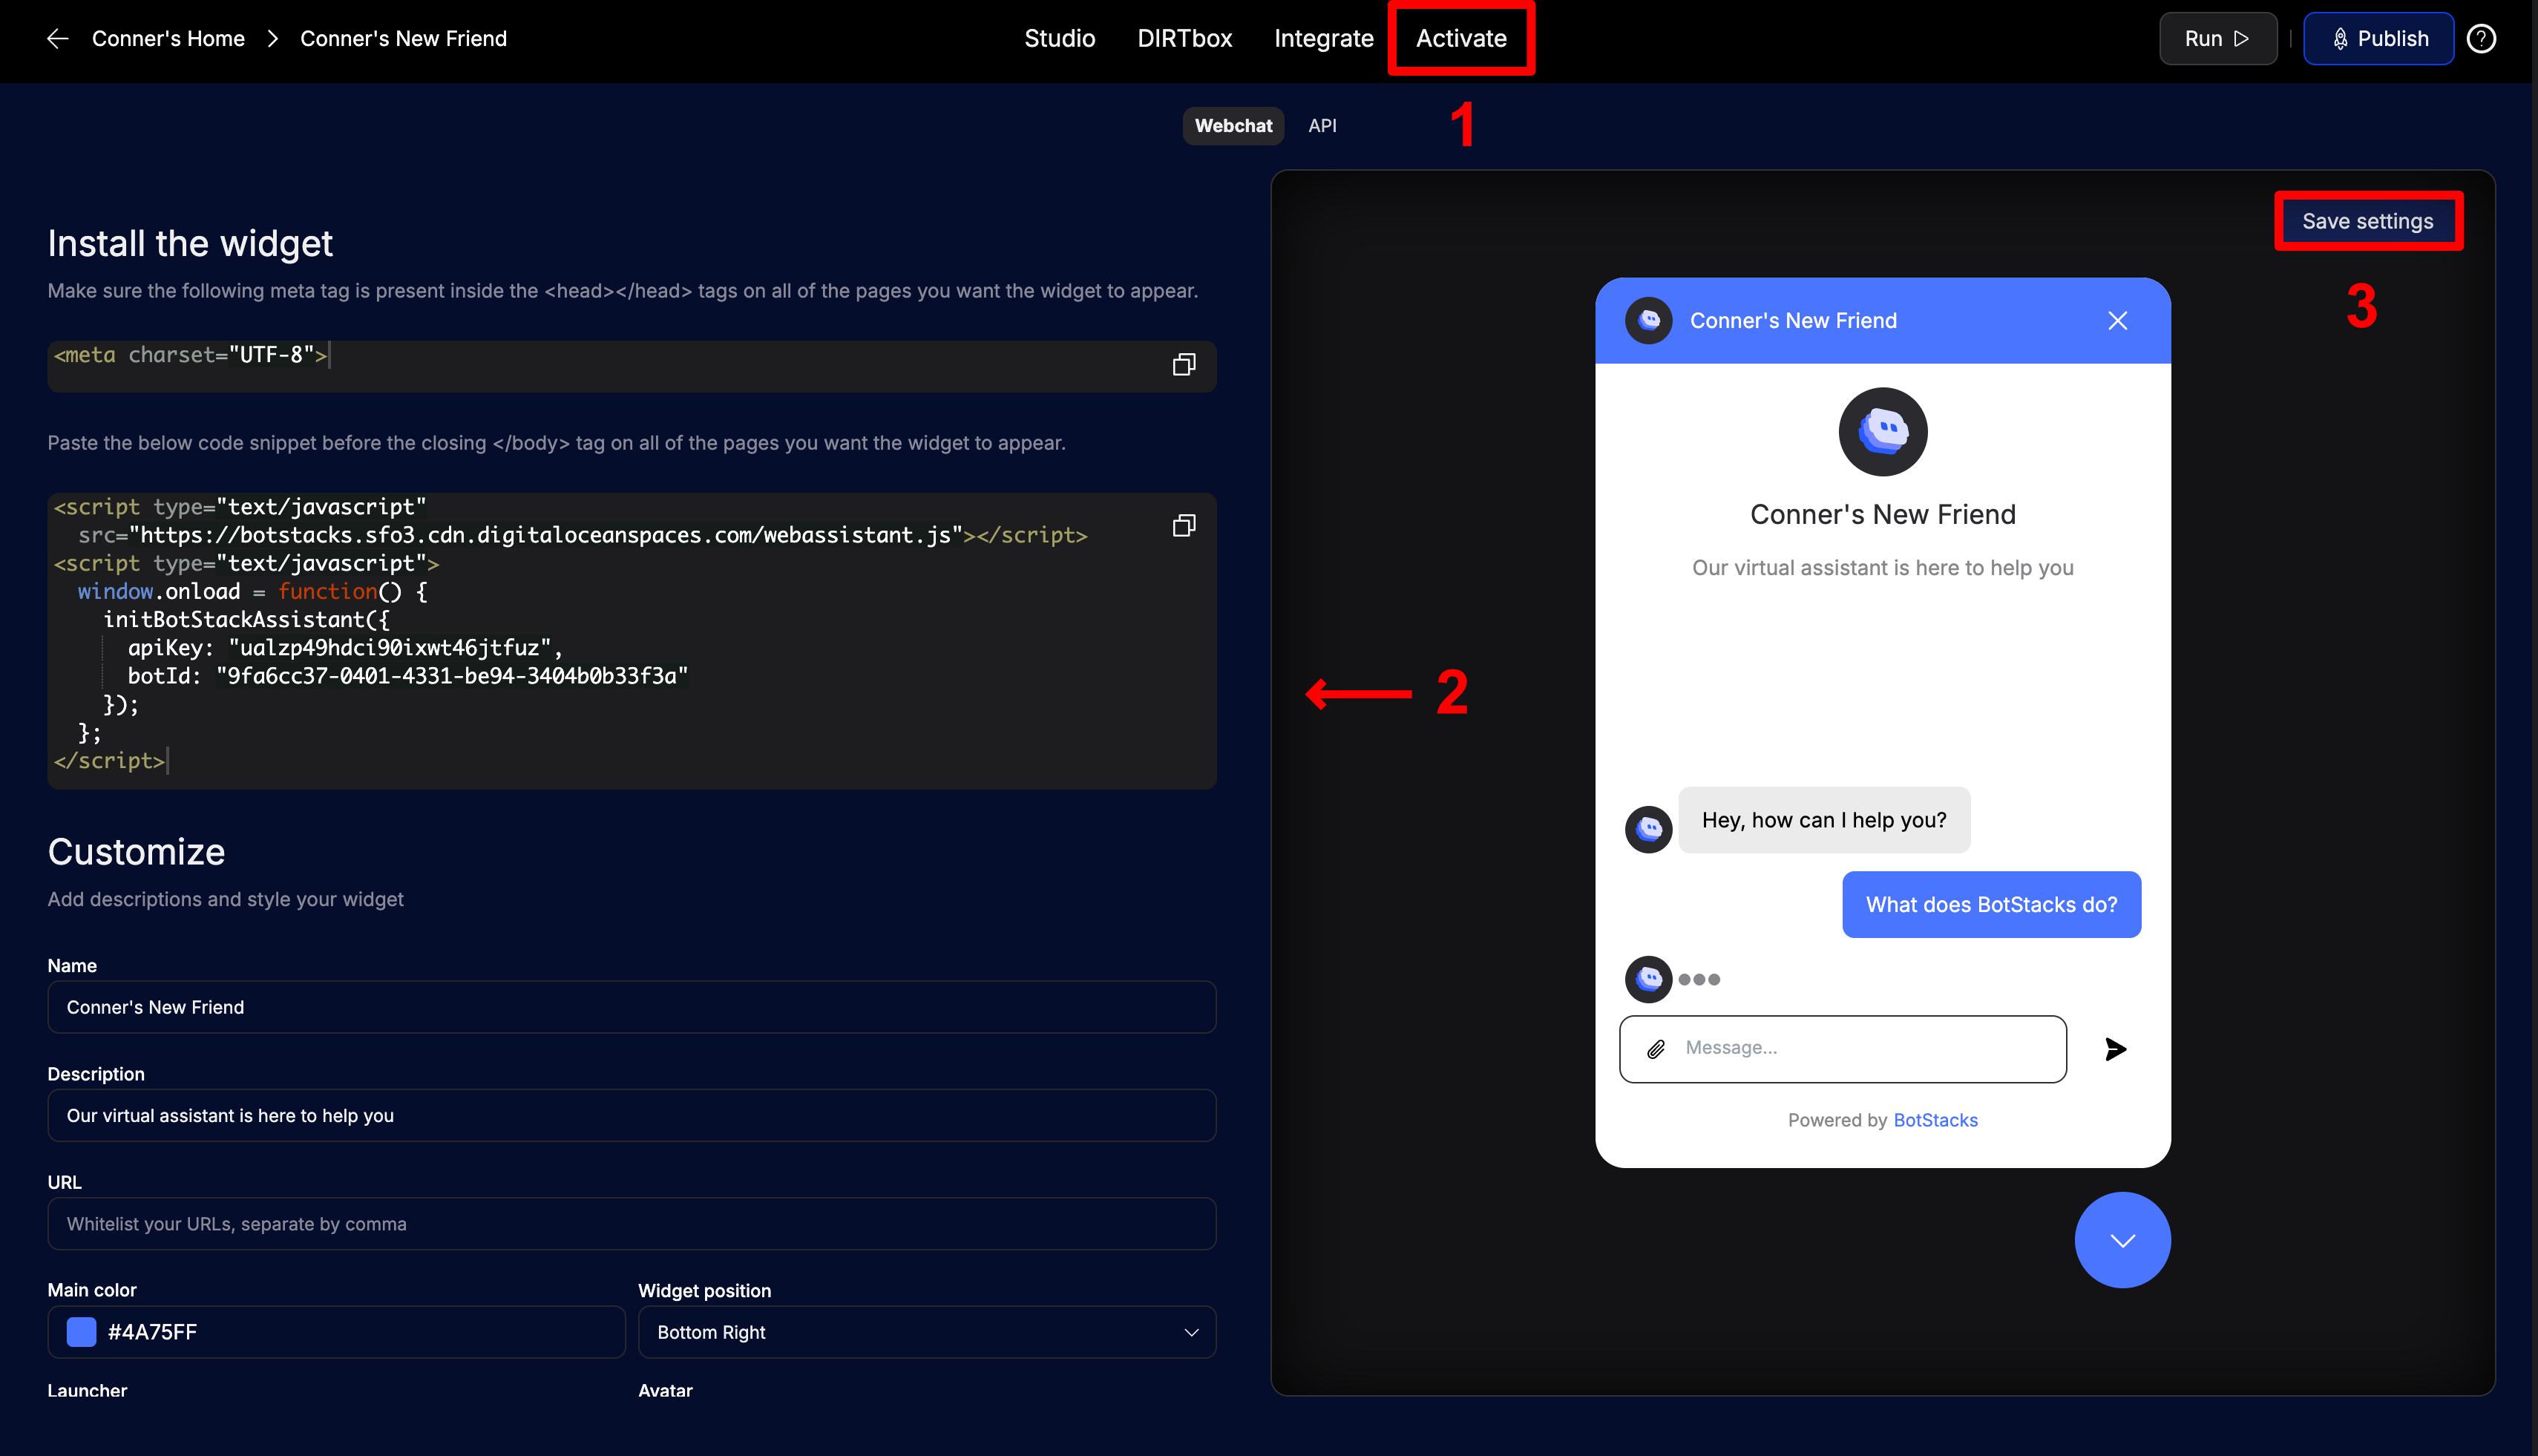Image resolution: width=2538 pixels, height=1456 pixels.
Task: Click the back arrow icon
Action: [58, 39]
